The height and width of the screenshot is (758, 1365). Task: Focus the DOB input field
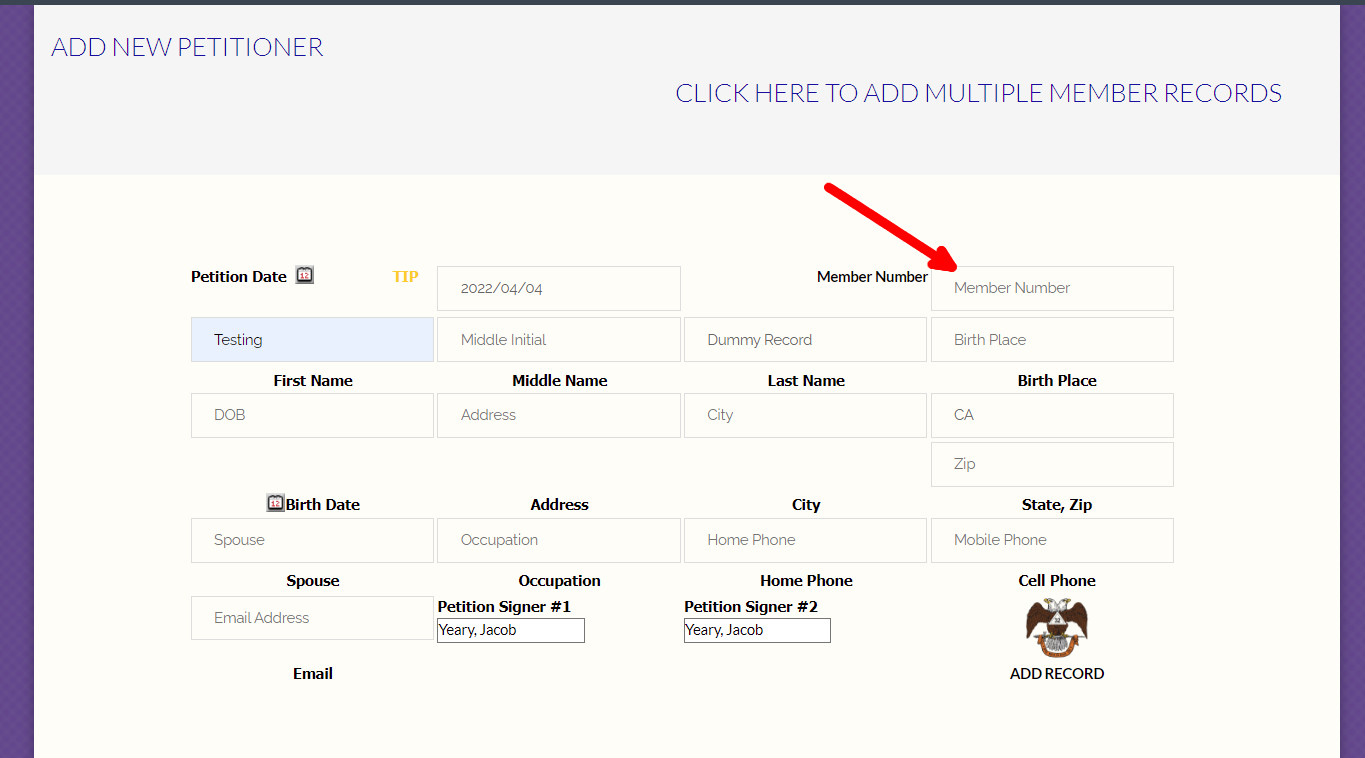tap(312, 415)
